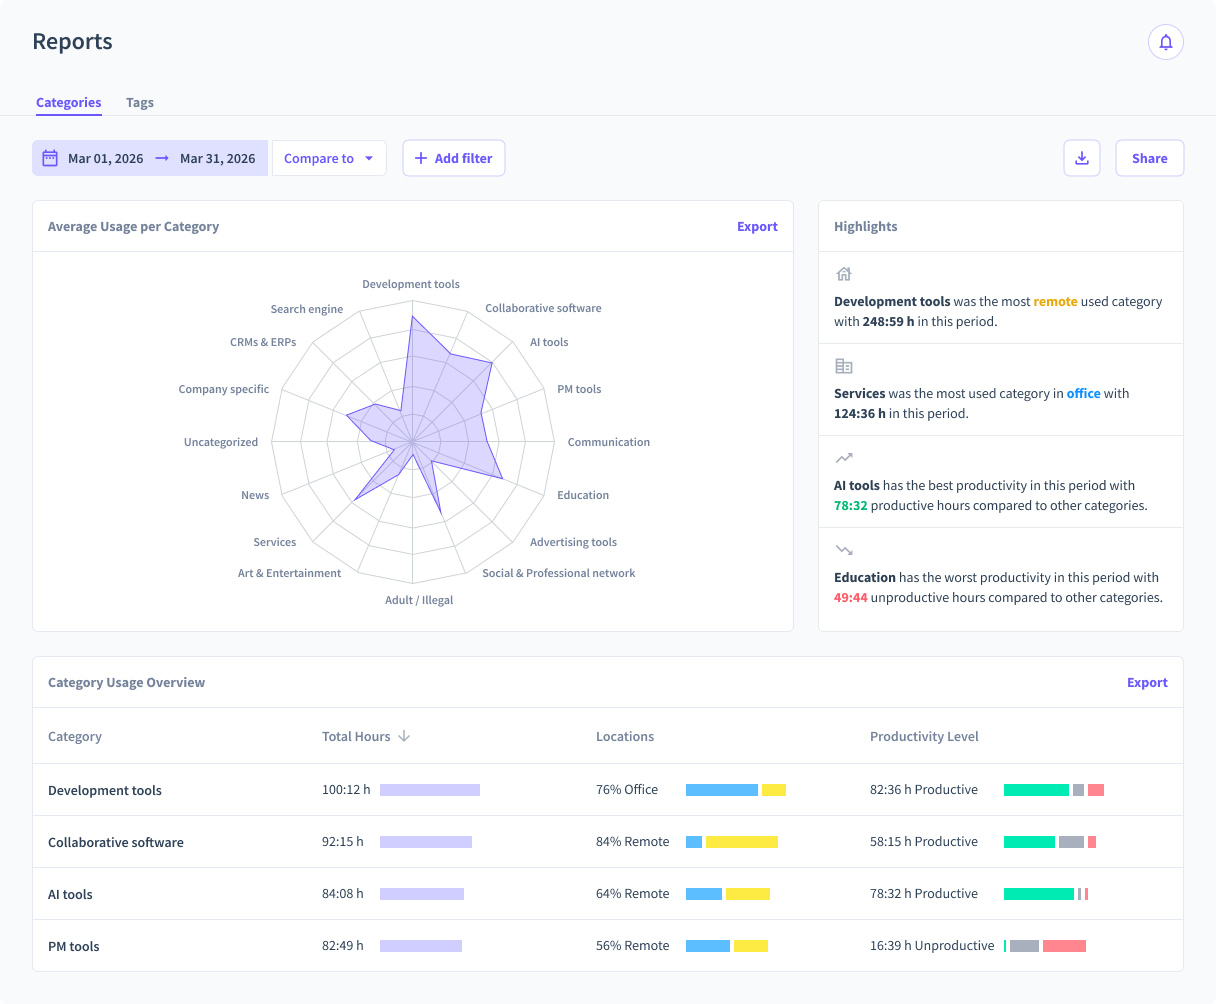Click the download report icon

[x=1081, y=158]
